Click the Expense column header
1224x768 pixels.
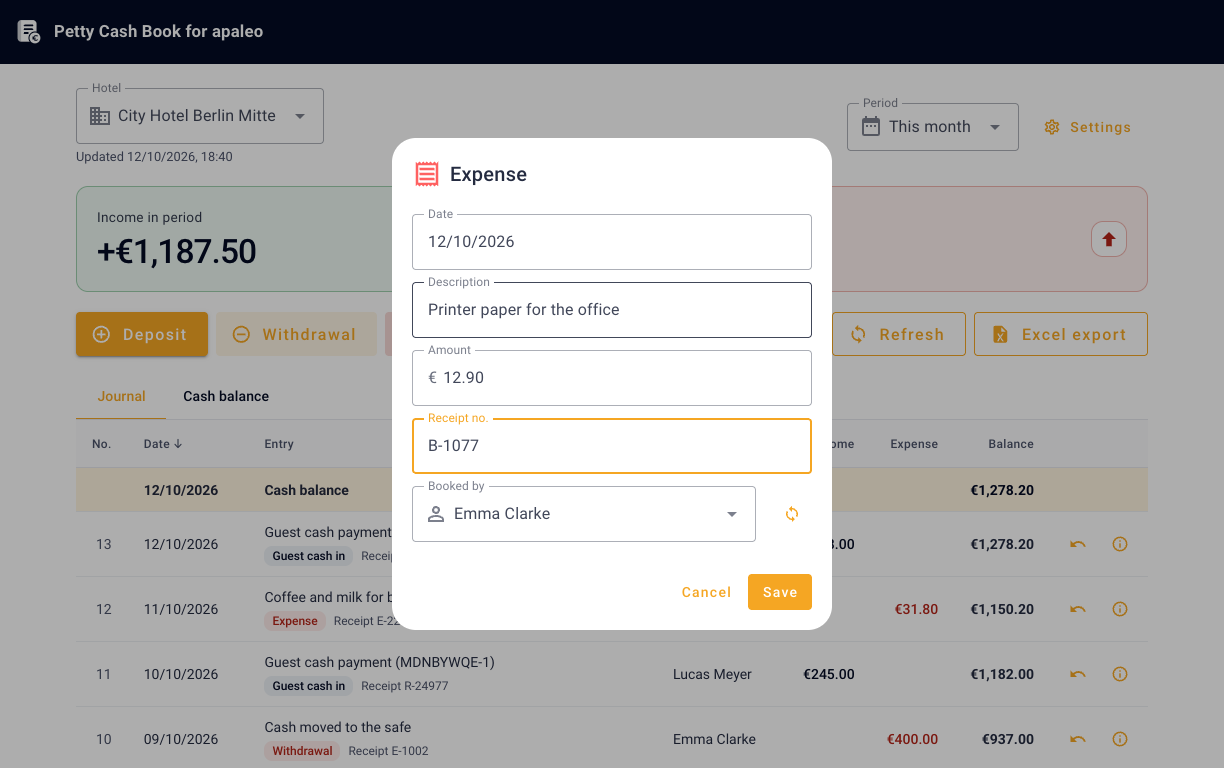click(914, 444)
